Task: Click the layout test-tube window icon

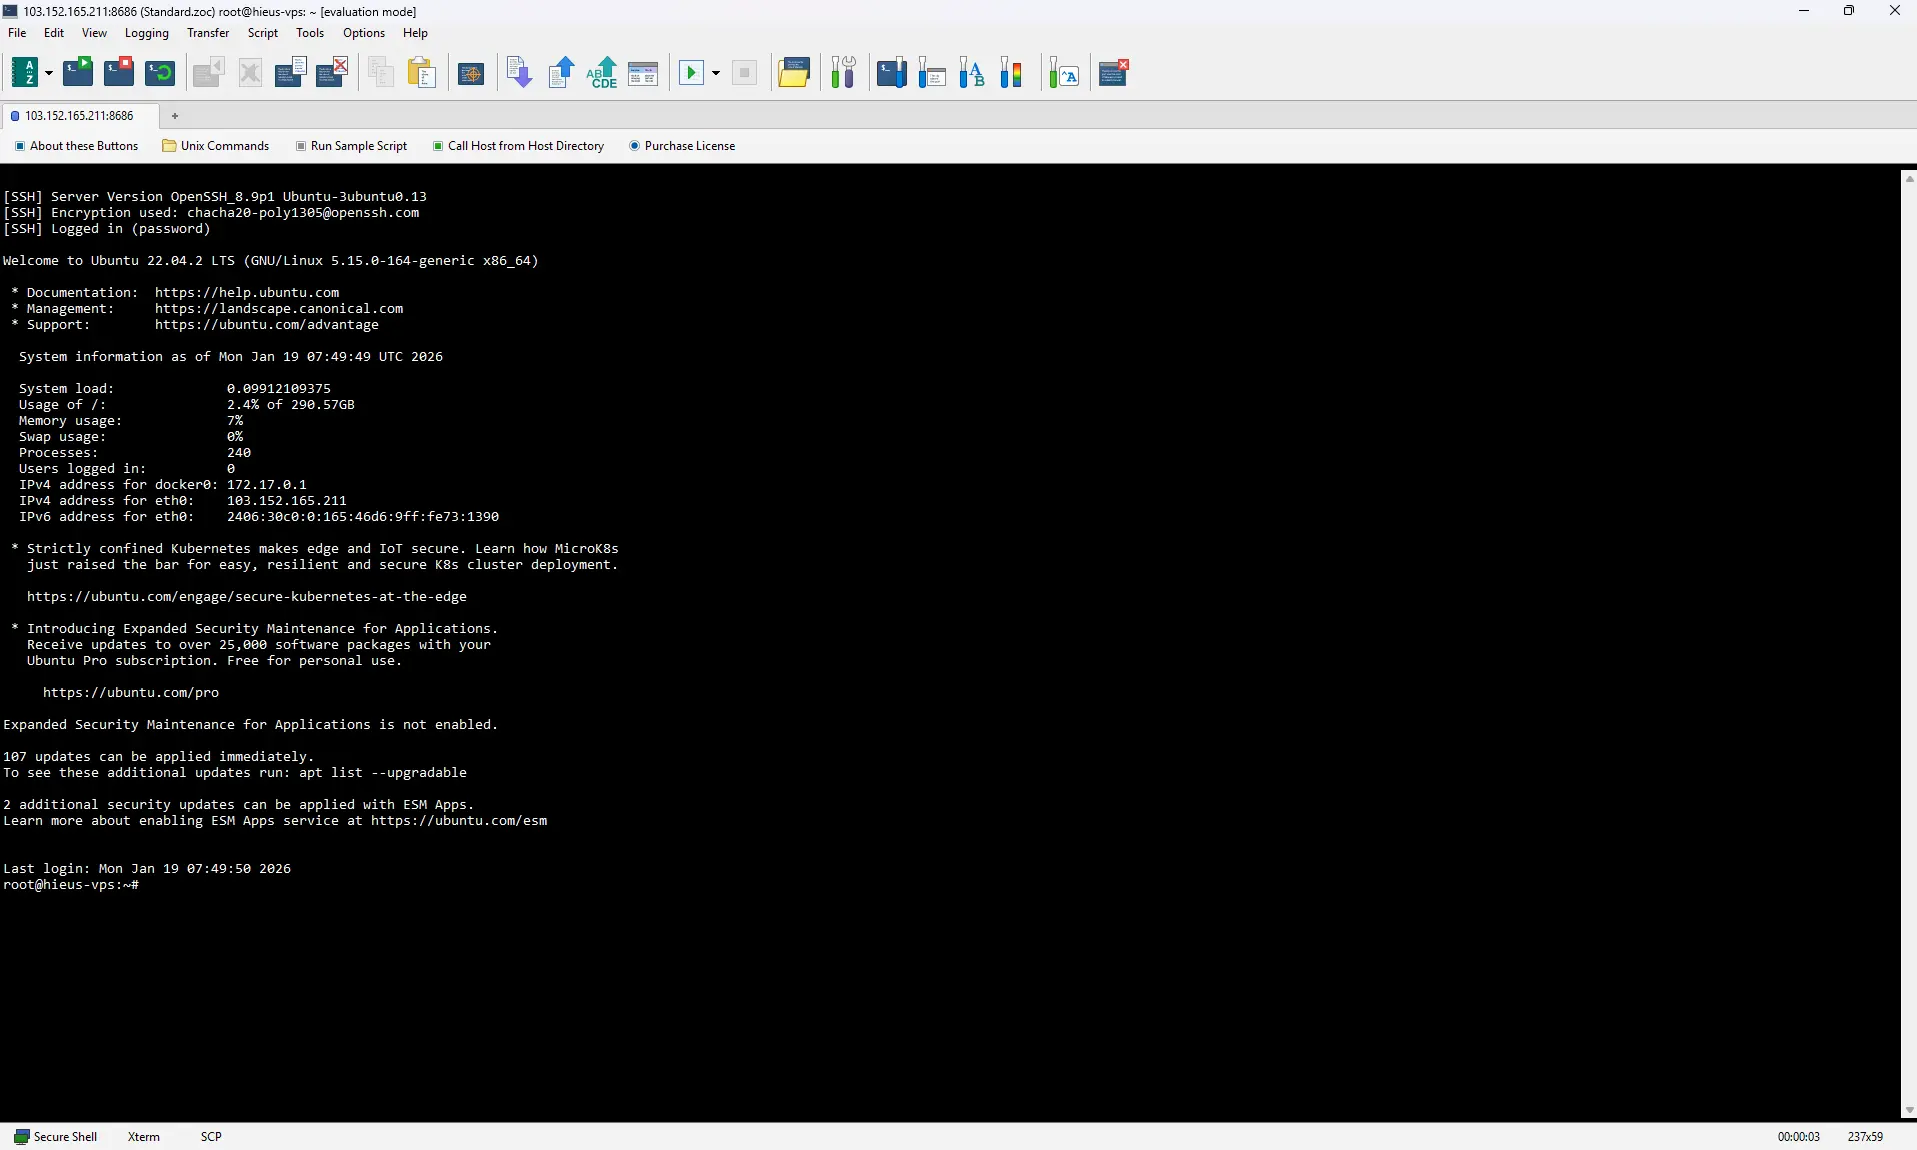Action: coord(932,73)
